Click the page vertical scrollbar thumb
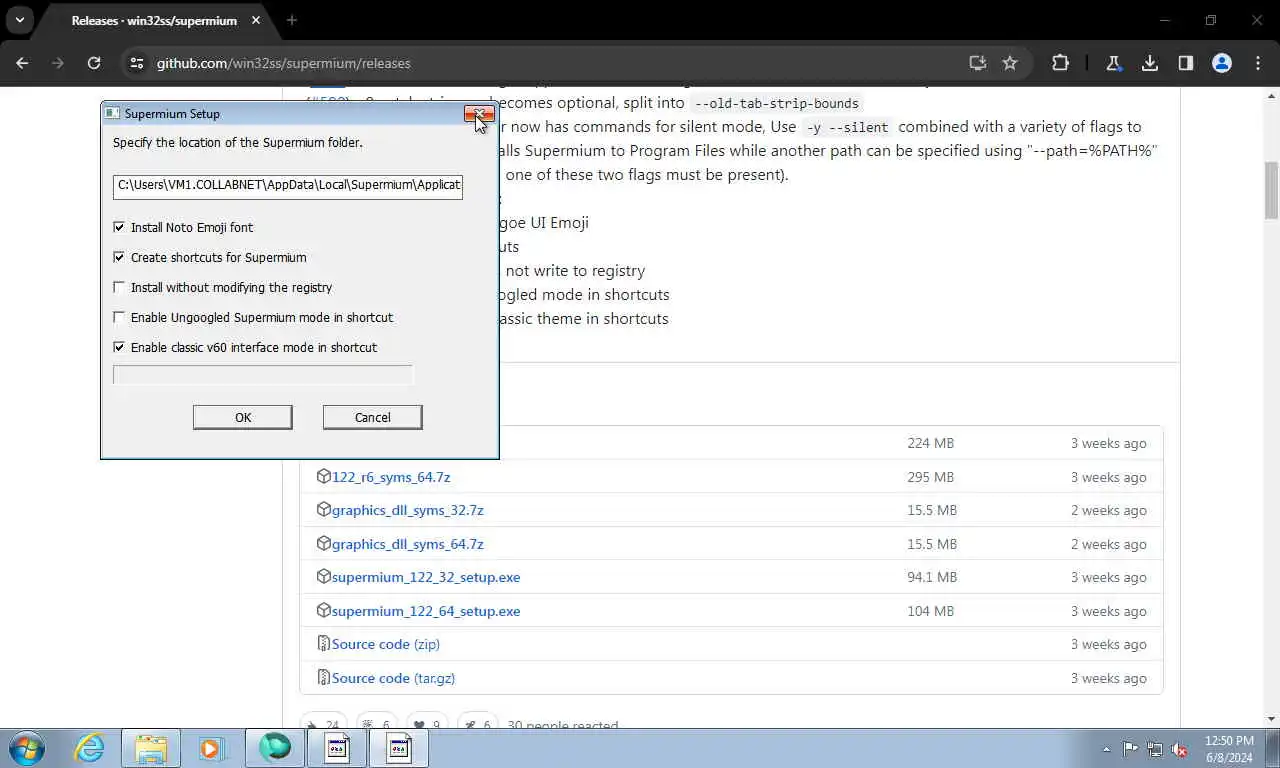Screen dimensions: 1280x768 click(x=1272, y=190)
